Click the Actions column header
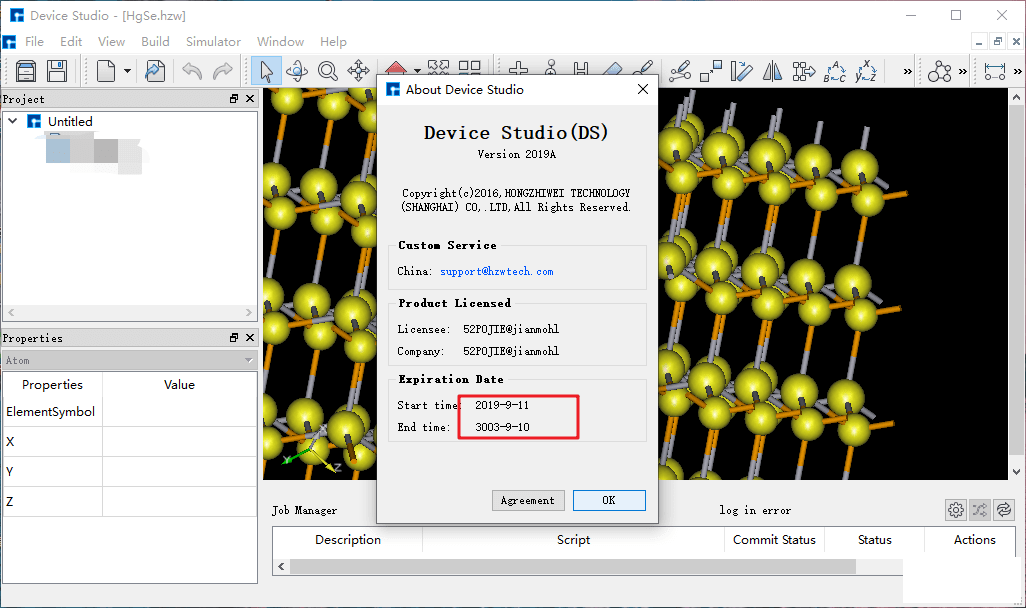Viewport: 1026px width, 608px height. coord(974,540)
